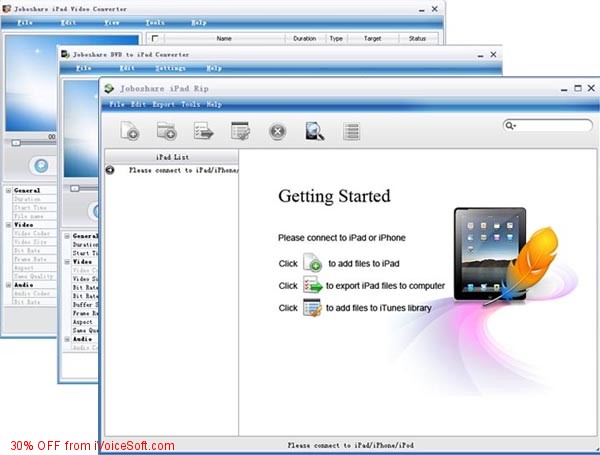Click the Getting Started iTunes library icon

point(312,307)
